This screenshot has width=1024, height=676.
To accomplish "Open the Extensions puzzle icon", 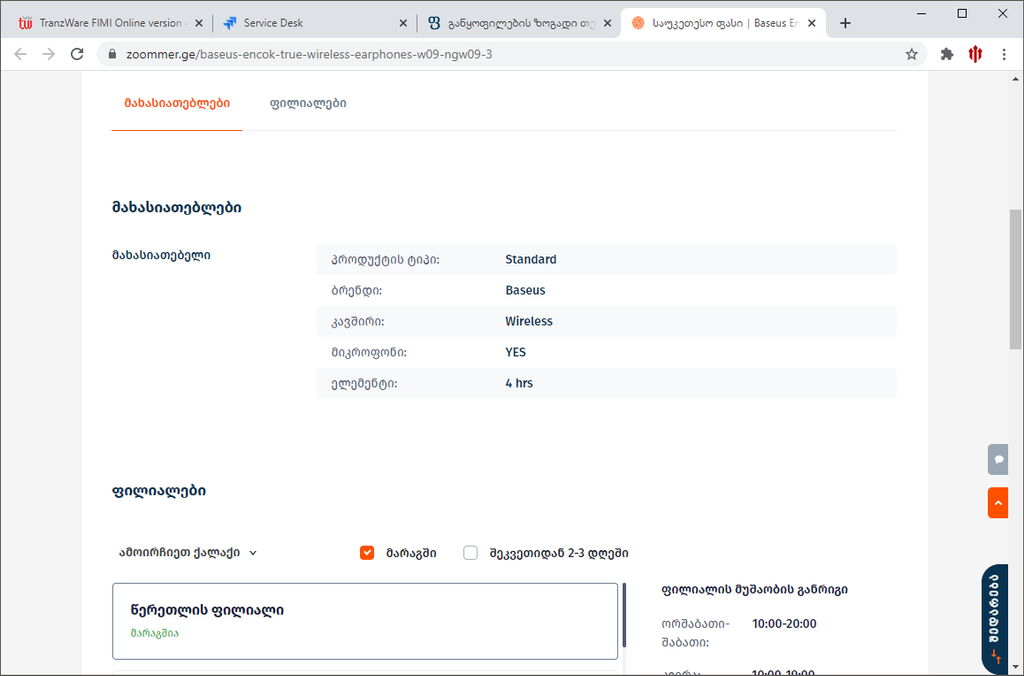I will 947,54.
